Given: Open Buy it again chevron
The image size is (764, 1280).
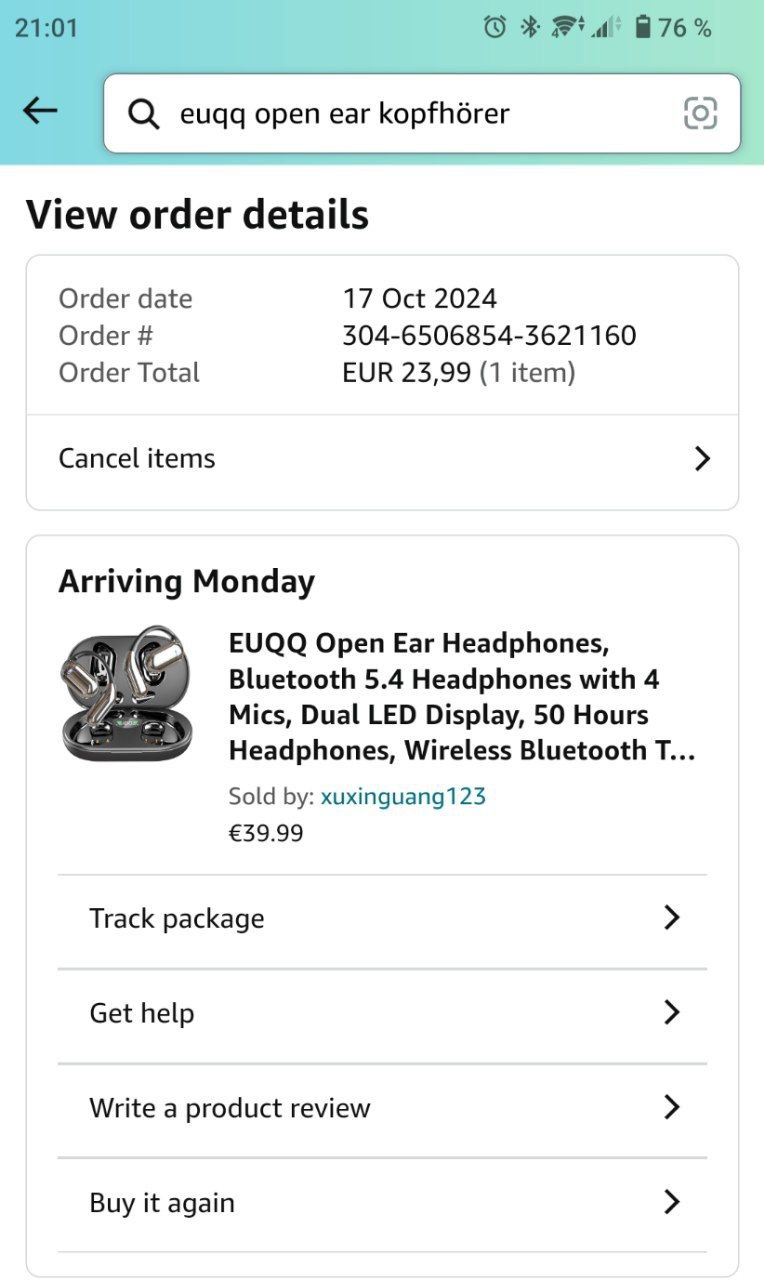Looking at the screenshot, I should (672, 1202).
